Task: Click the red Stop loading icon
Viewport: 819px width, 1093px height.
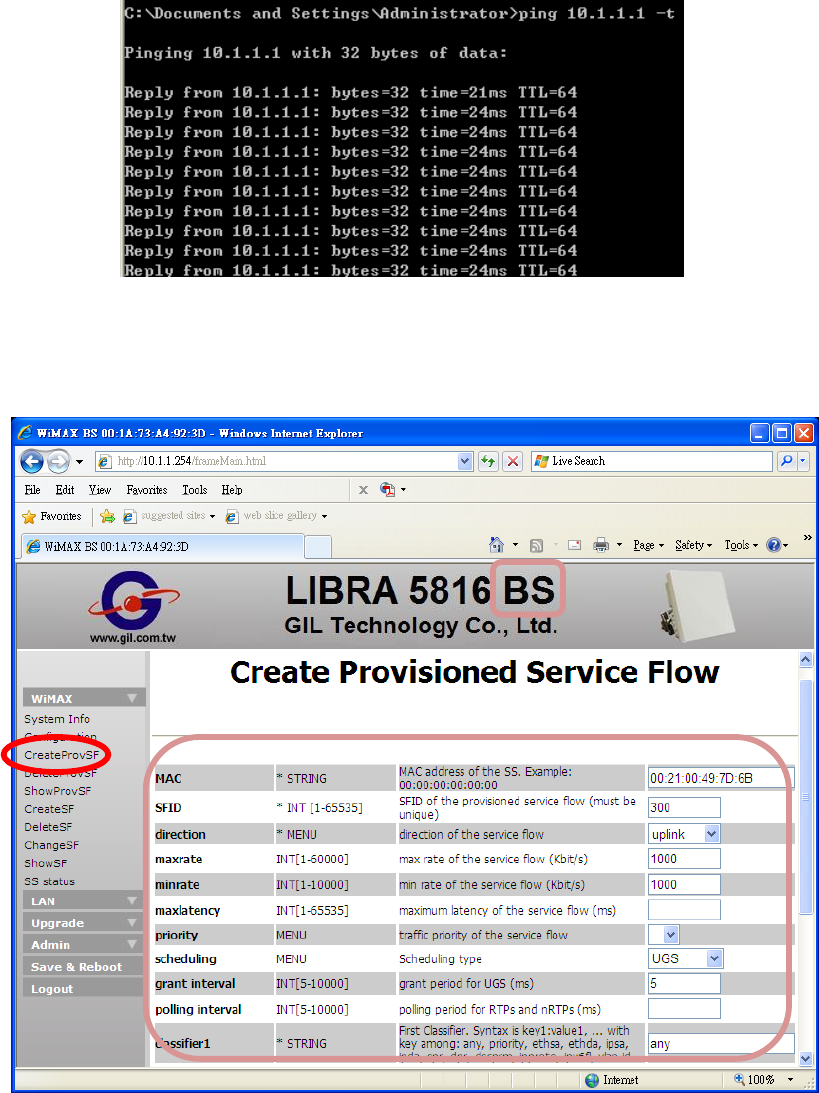Action: 513,461
